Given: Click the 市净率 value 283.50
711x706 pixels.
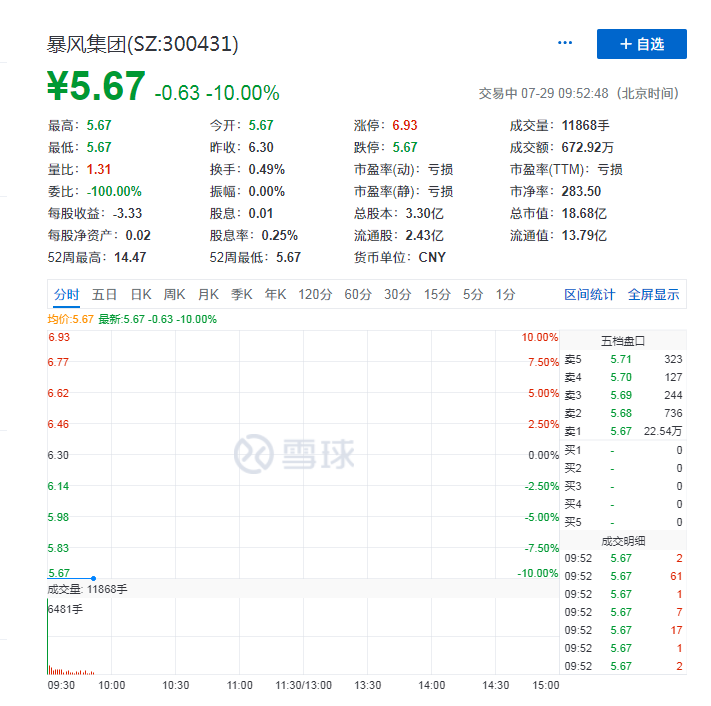Looking at the screenshot, I should pyautogui.click(x=581, y=191).
